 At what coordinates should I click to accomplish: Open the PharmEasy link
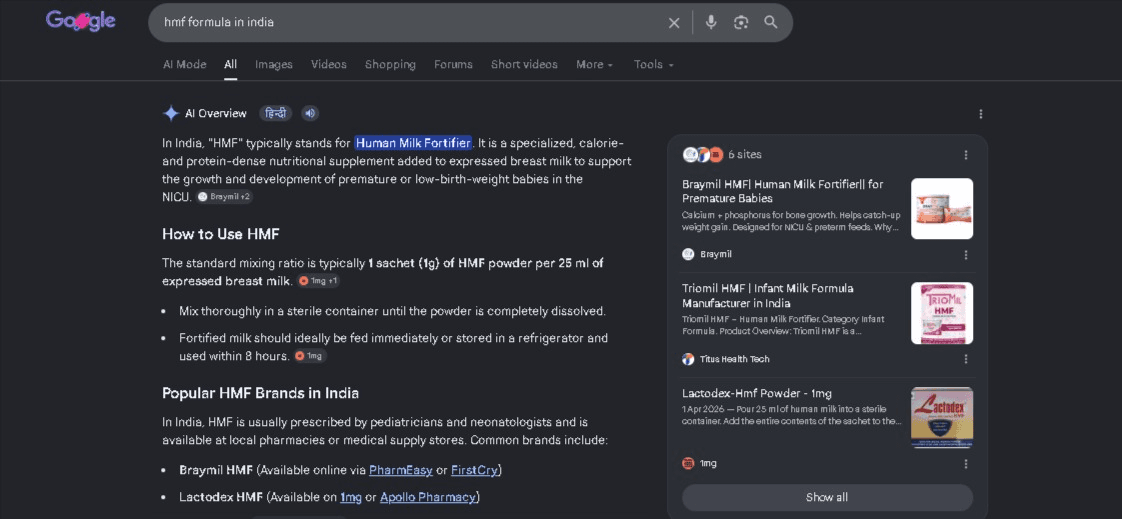[x=401, y=470]
